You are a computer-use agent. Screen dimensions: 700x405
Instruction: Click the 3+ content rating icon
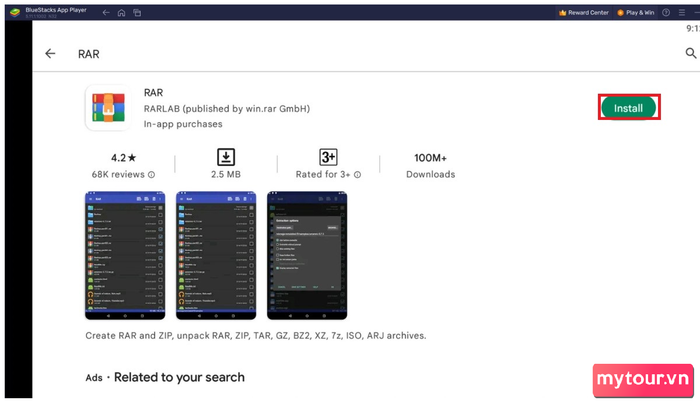328,157
